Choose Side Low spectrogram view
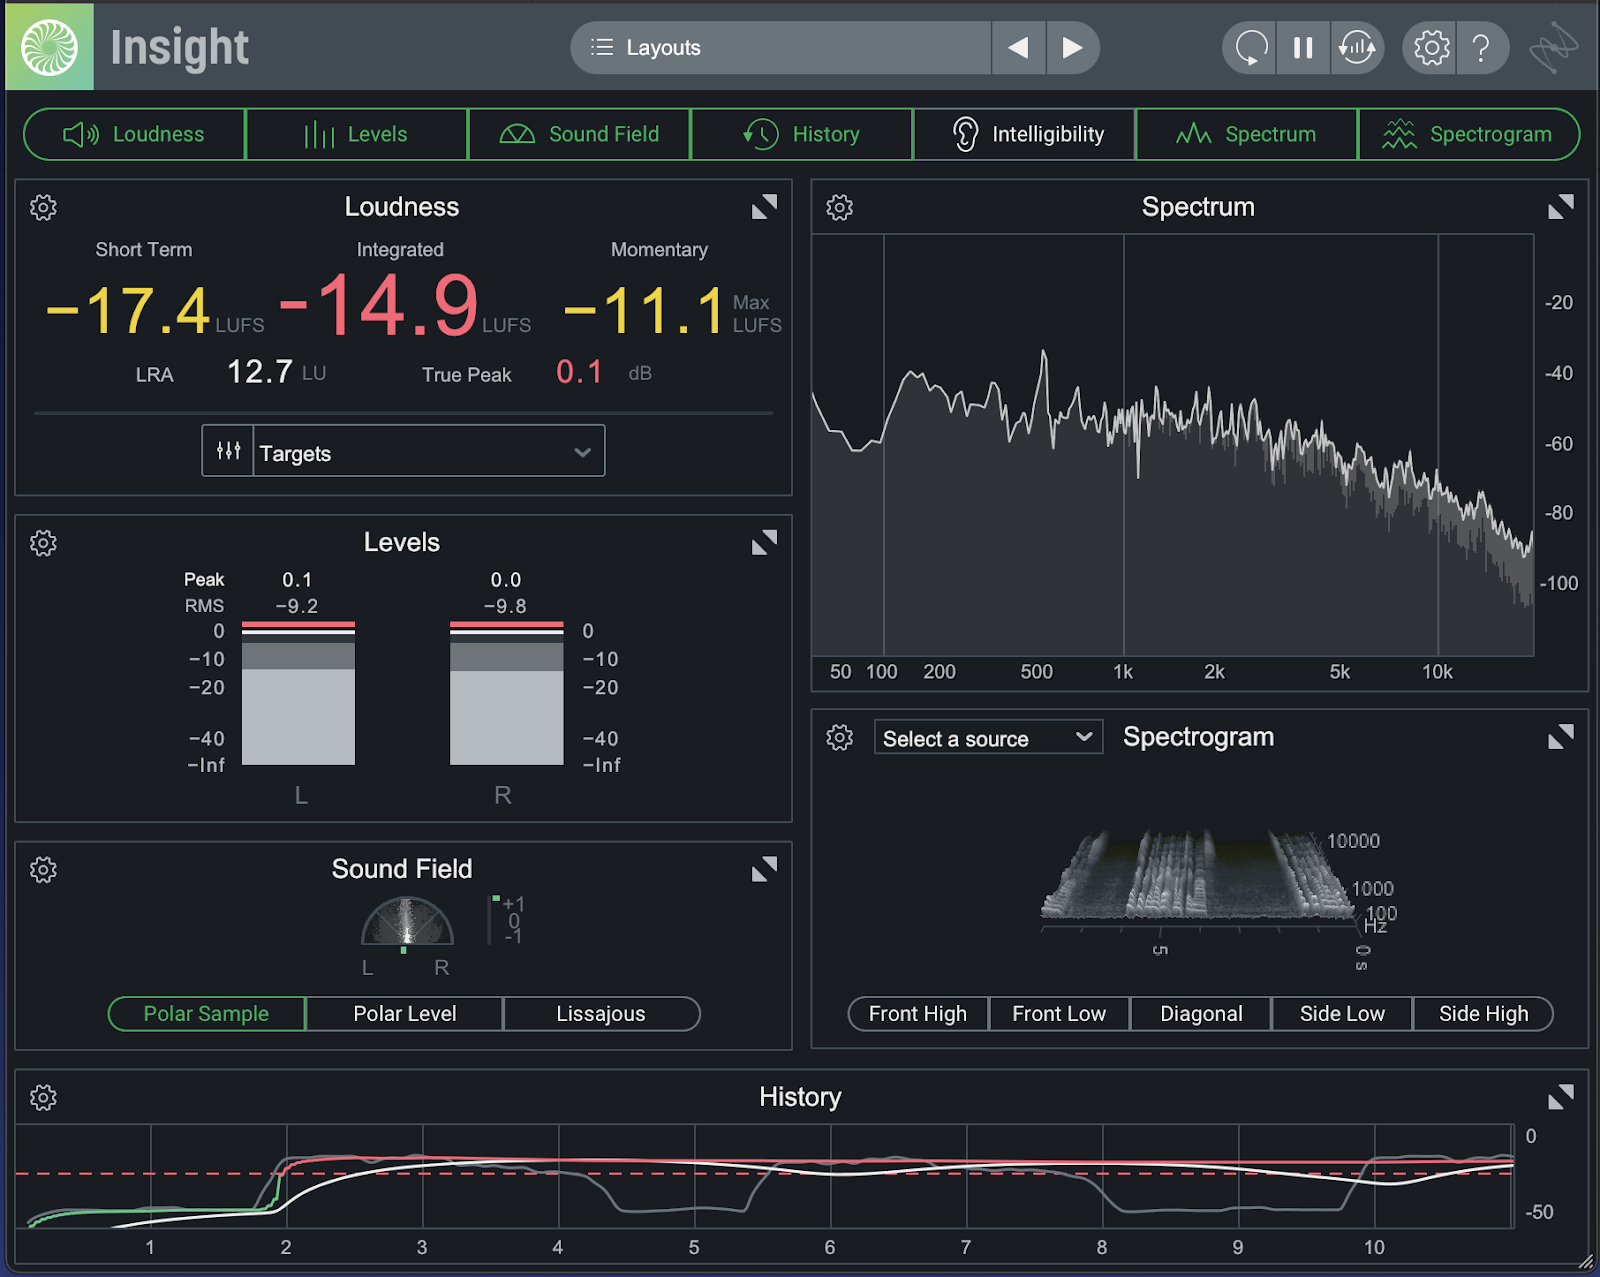The width and height of the screenshot is (1600, 1277). click(x=1342, y=1013)
